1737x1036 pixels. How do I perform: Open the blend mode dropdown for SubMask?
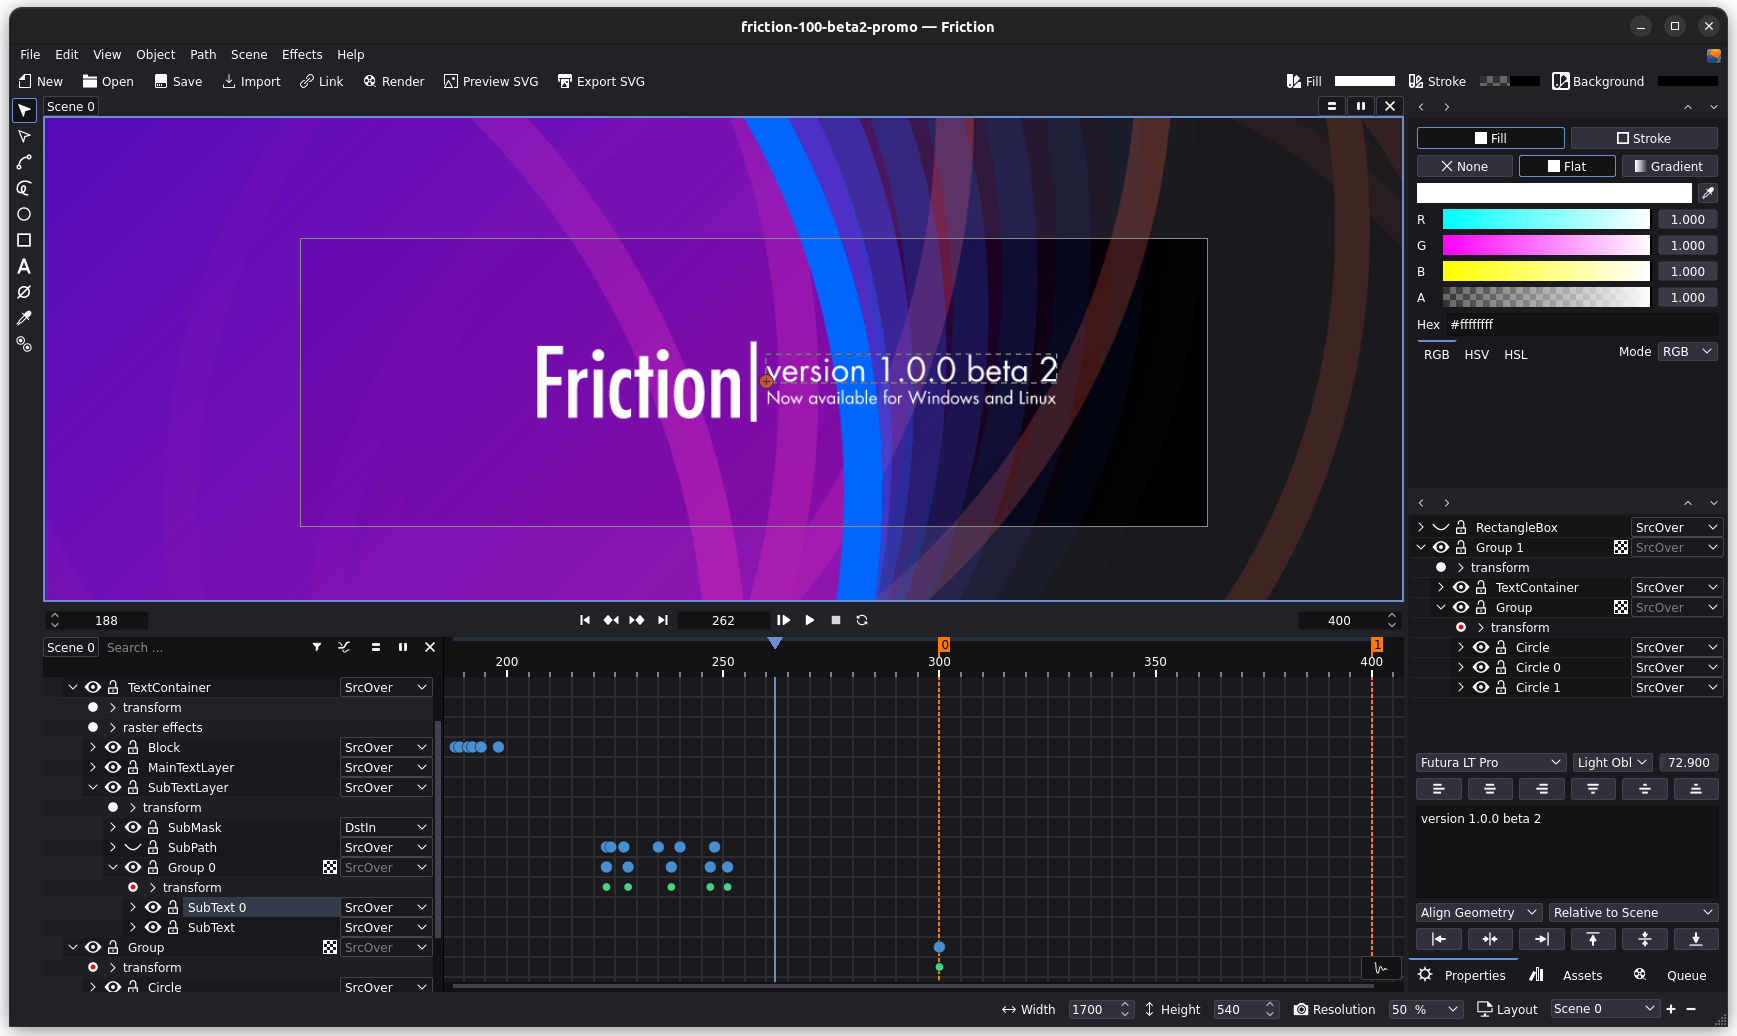tap(385, 827)
